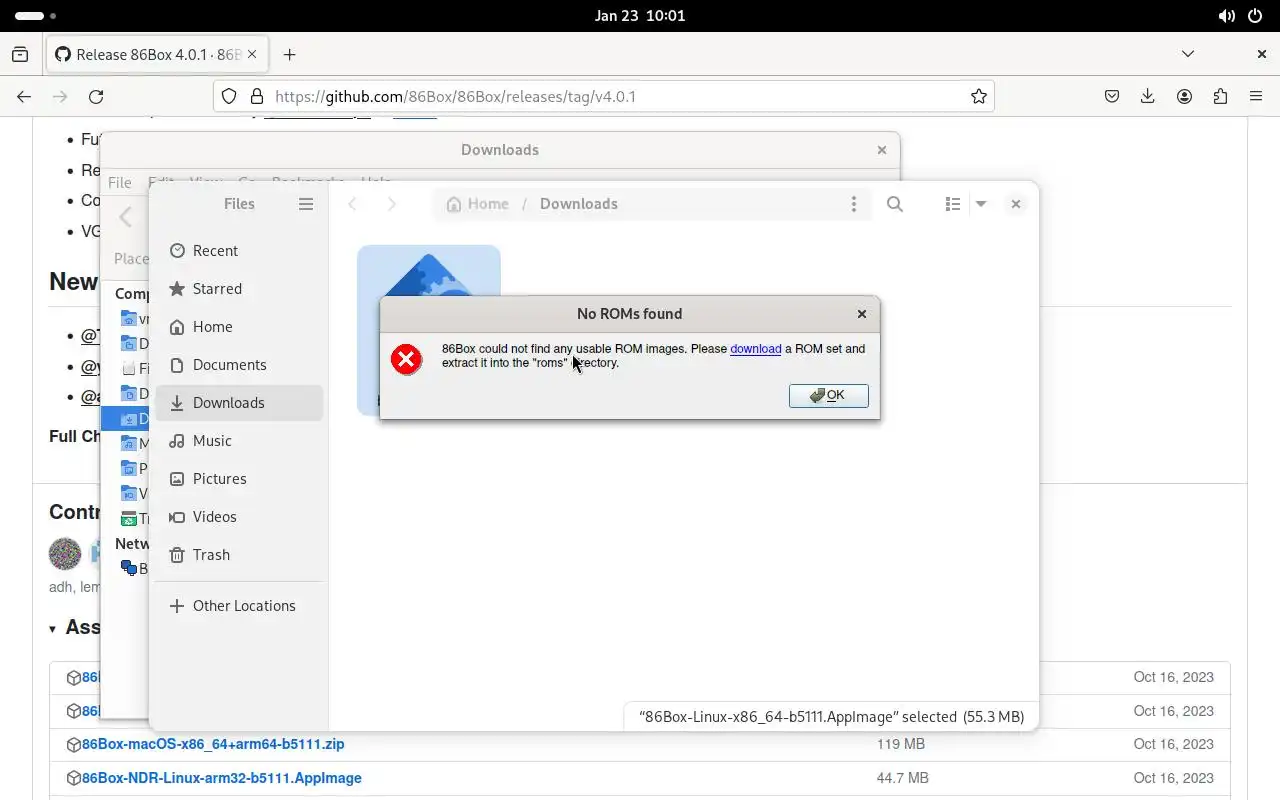Screen dimensions: 1280x800
Task: Select Downloads in the Files sidebar
Action: tap(239, 403)
